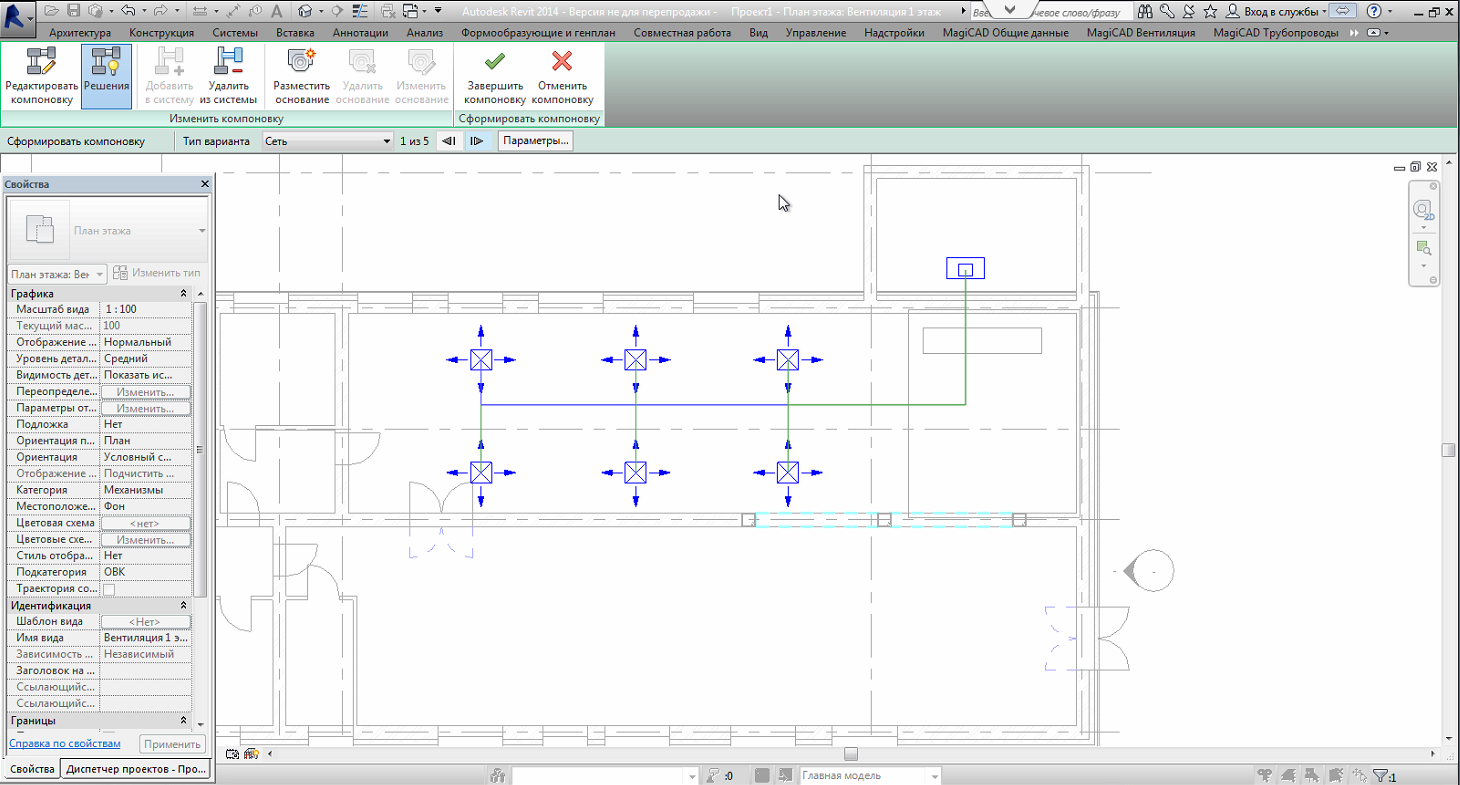Image resolution: width=1460 pixels, height=785 pixels.
Task: Click the Redo arrow icon
Action: [162, 11]
